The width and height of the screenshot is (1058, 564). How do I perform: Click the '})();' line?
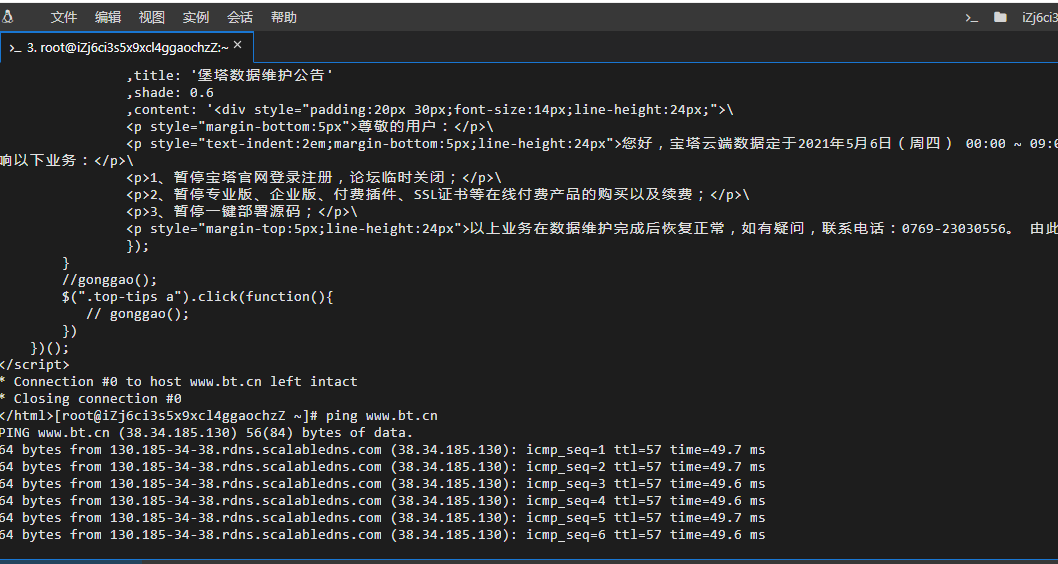(50, 347)
